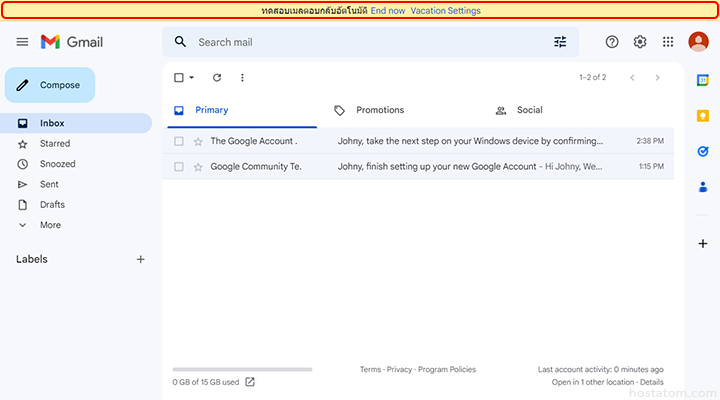Open the Settings gear icon
Viewport: 720px width, 400px height.
tap(640, 42)
